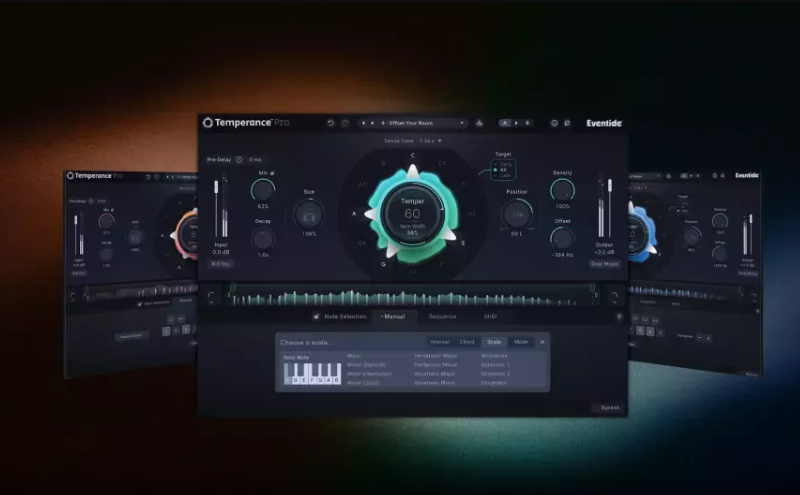This screenshot has height=495, width=800.
Task: Switch to the MIDI tab
Action: [x=490, y=316]
